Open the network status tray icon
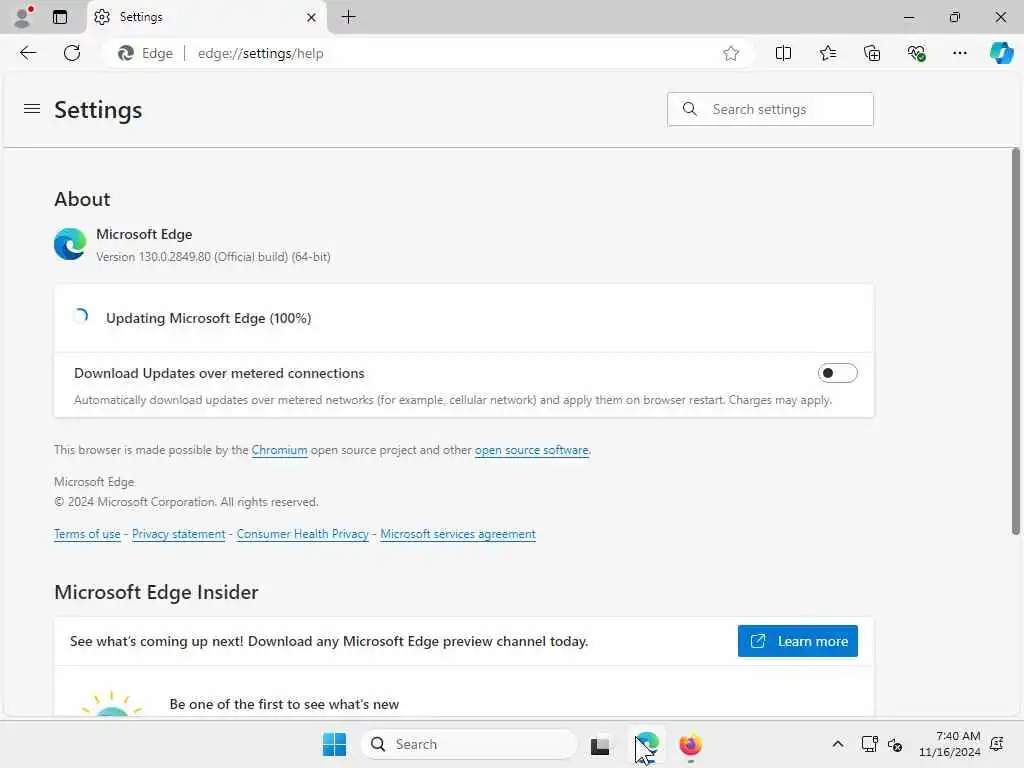 click(x=869, y=744)
